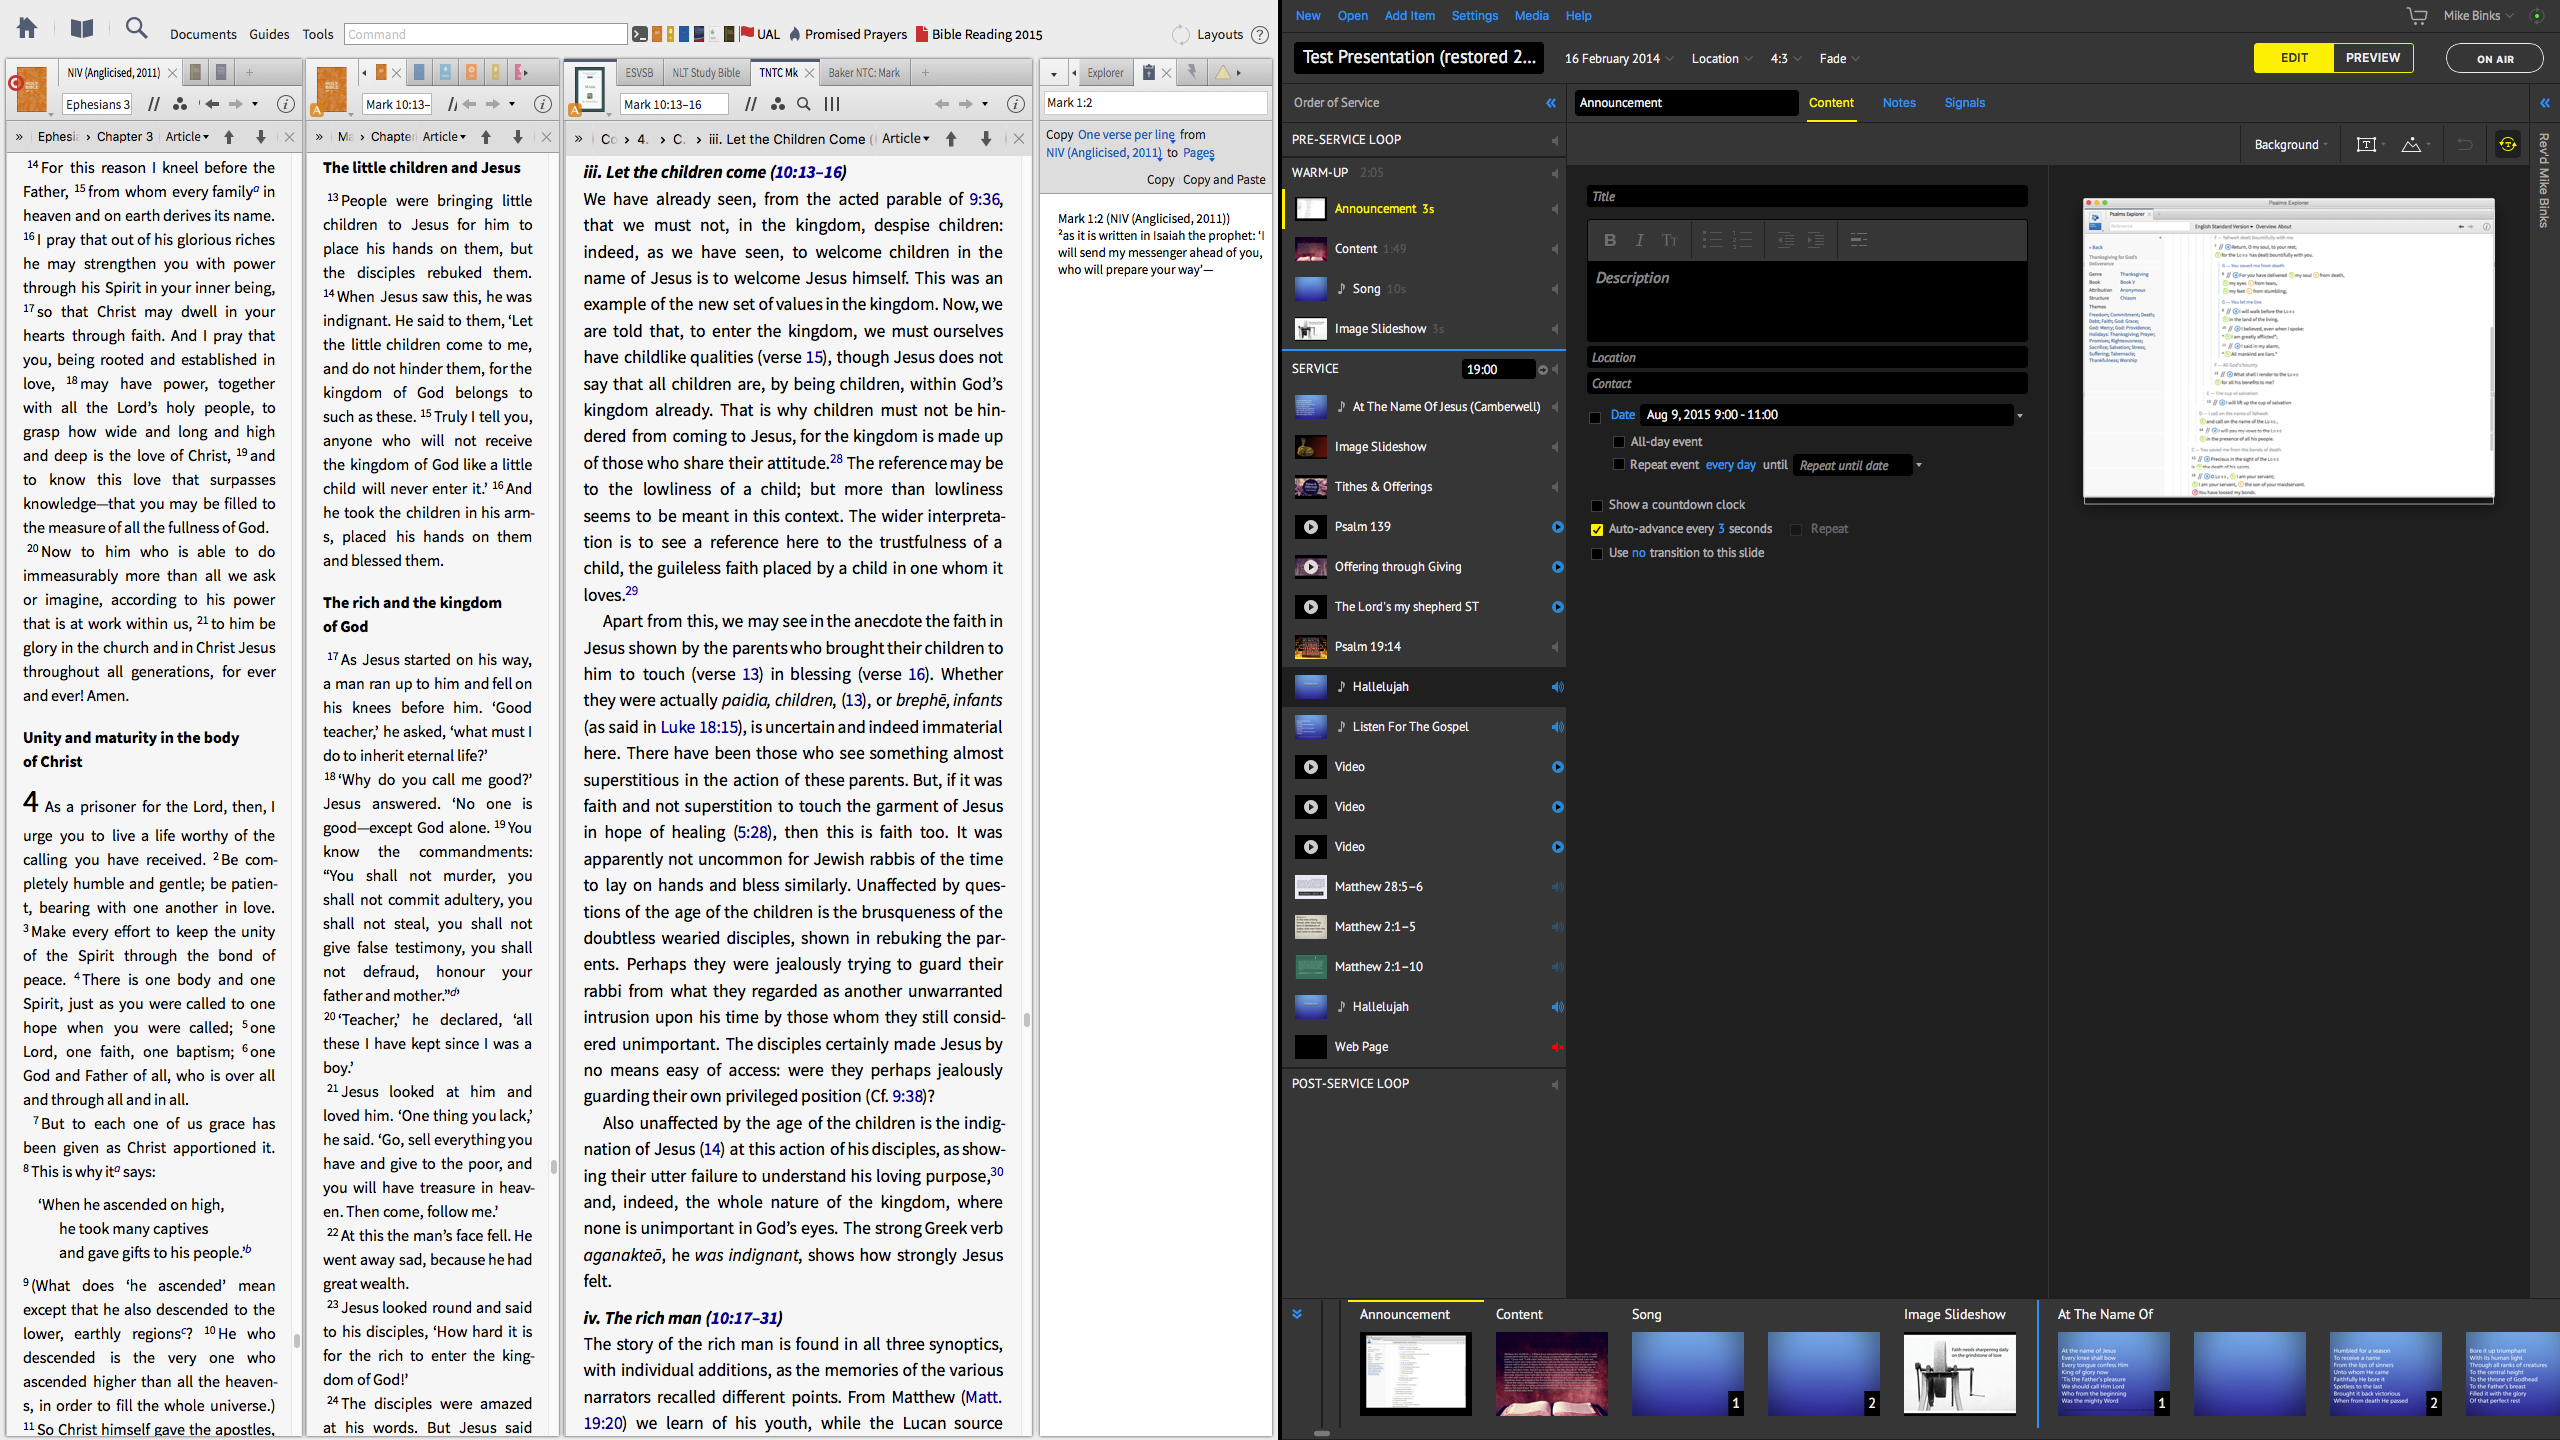Screen dimensions: 2560x1440
Task: Click play icon on Psalm 139 item
Action: pyautogui.click(x=1557, y=527)
